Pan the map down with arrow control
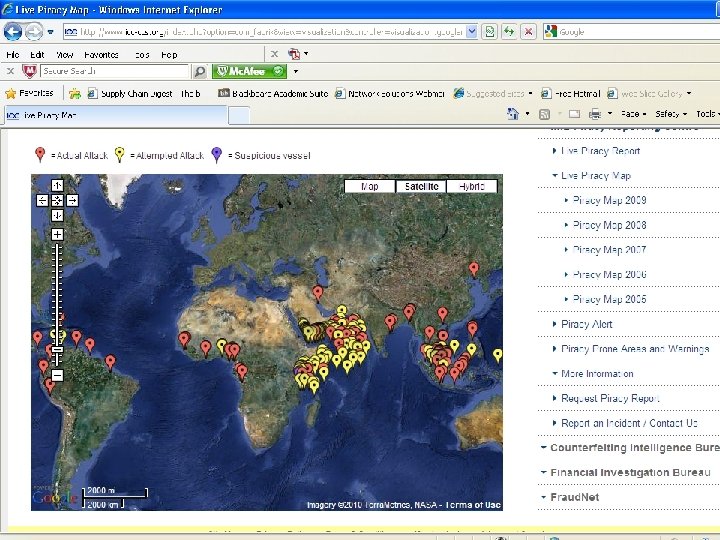The height and width of the screenshot is (540, 720). [x=57, y=215]
